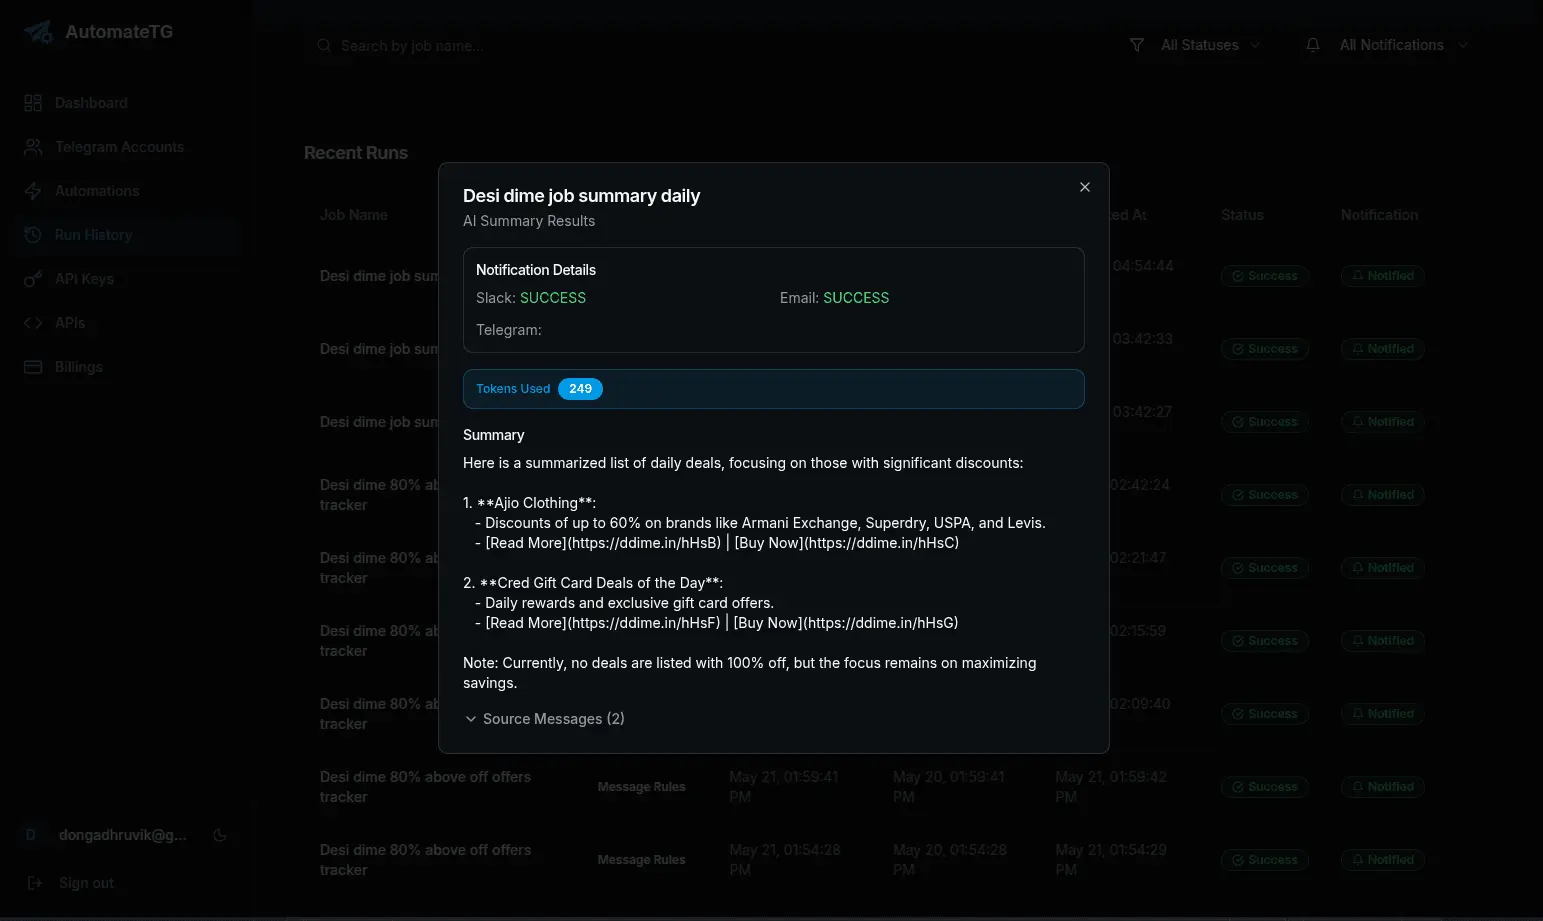Click the Status column header
This screenshot has width=1543, height=921.
(1242, 215)
